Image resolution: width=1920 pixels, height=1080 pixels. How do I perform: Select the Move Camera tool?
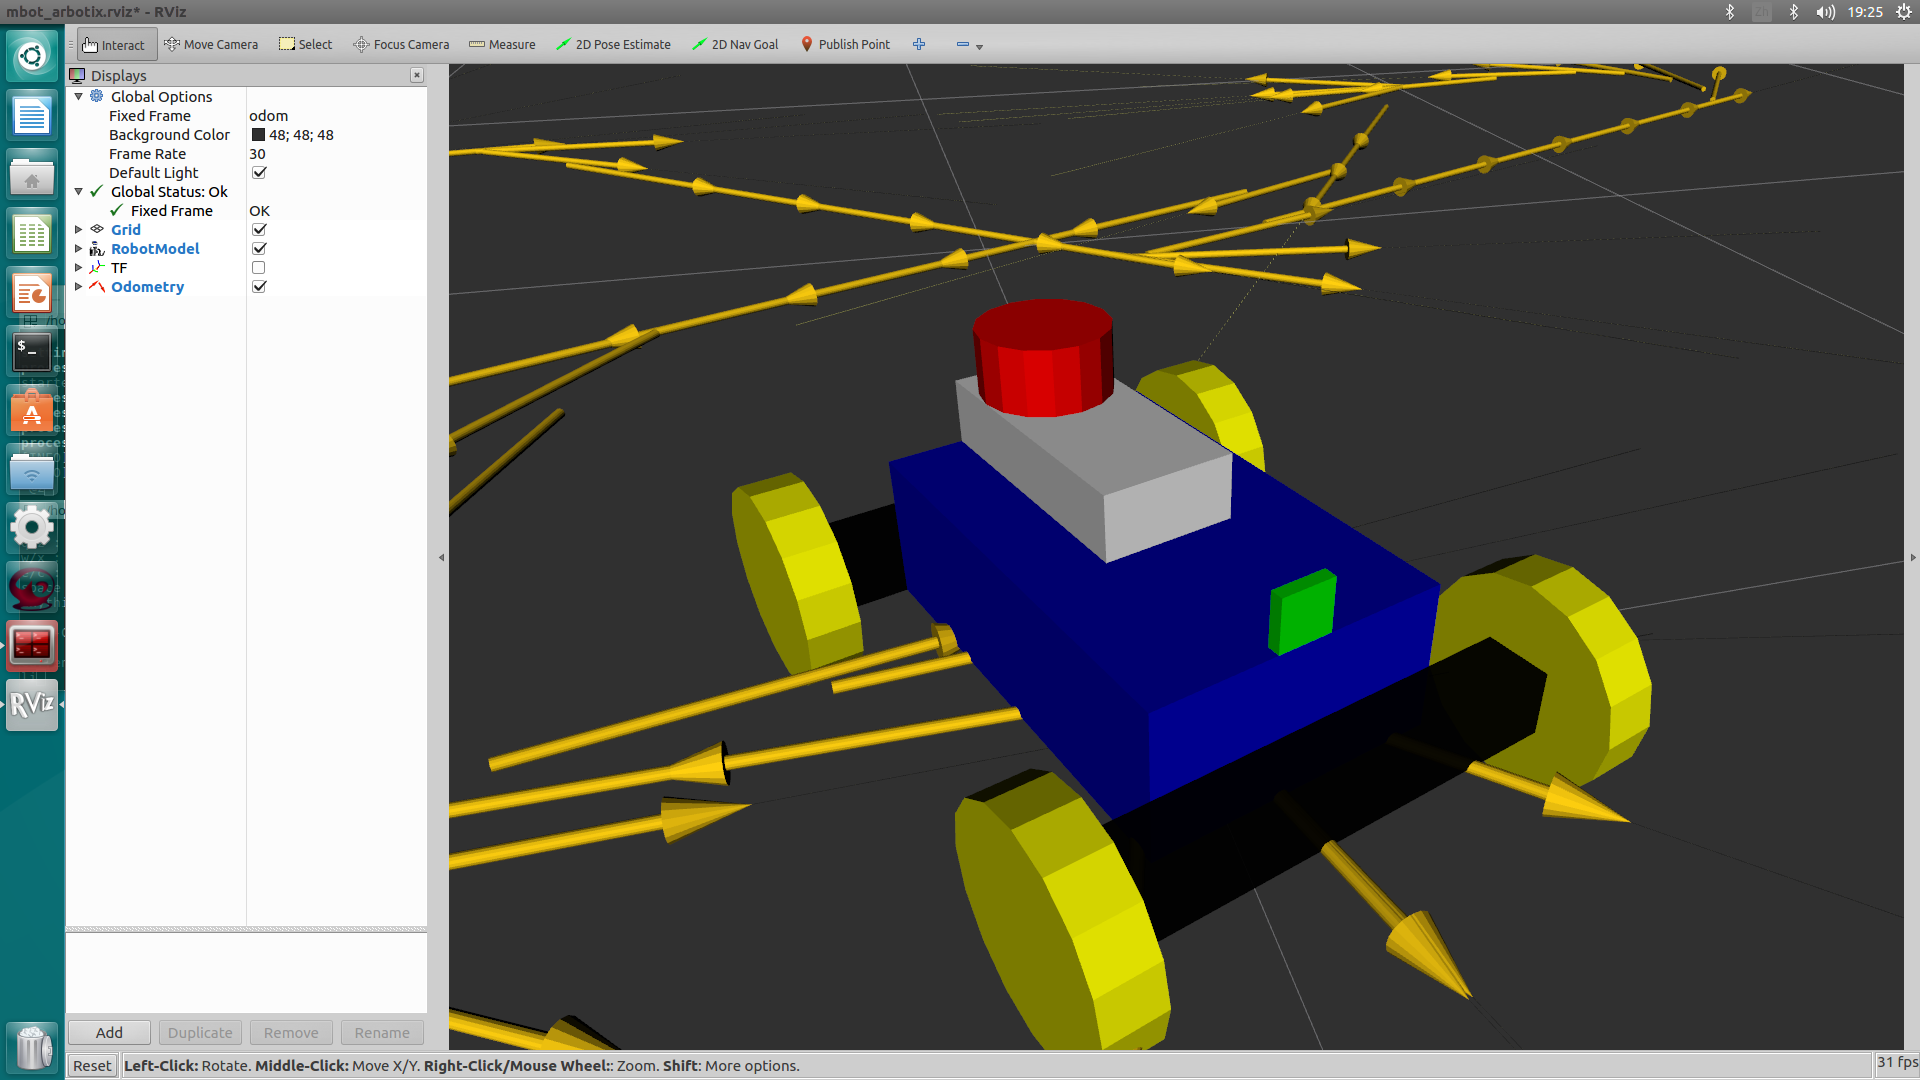point(211,45)
